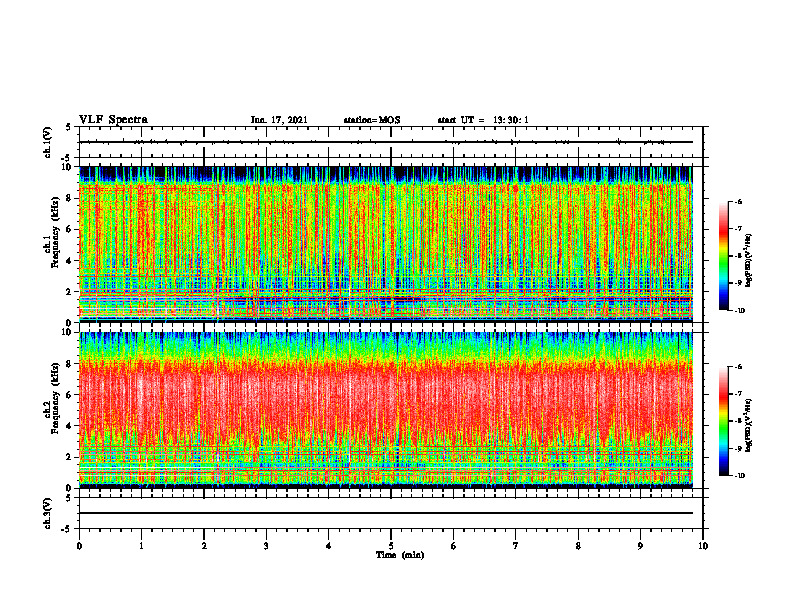Click time axis tick label "2"
The height and width of the screenshot is (612, 792).
(204, 546)
